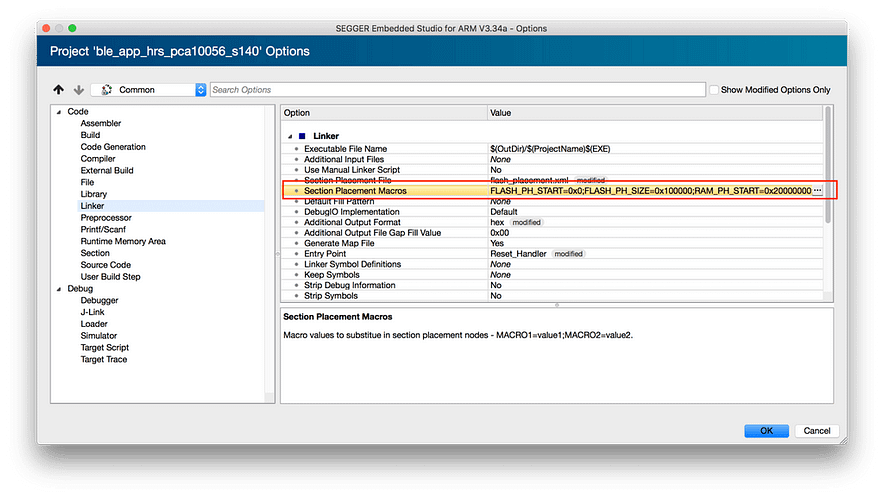Screen dimensions: 884x497
Task: Collapse the Code tree group
Action: (x=59, y=112)
